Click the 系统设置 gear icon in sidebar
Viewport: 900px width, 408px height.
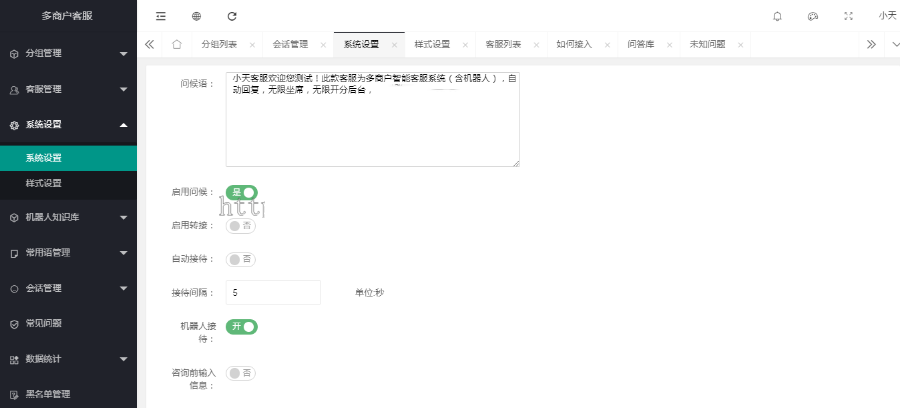click(14, 125)
